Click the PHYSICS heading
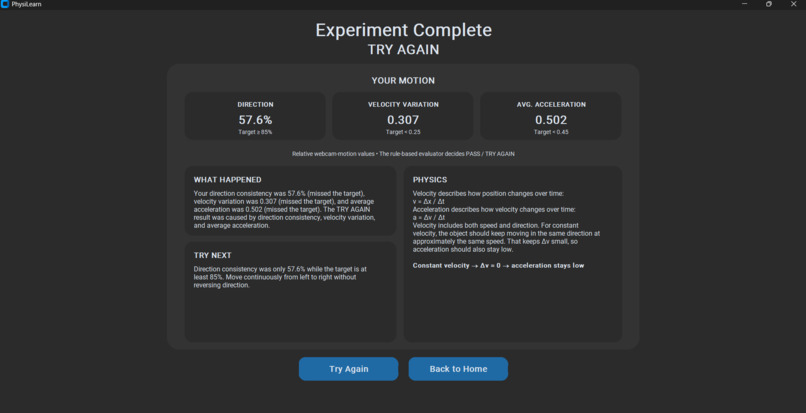 pyautogui.click(x=430, y=179)
